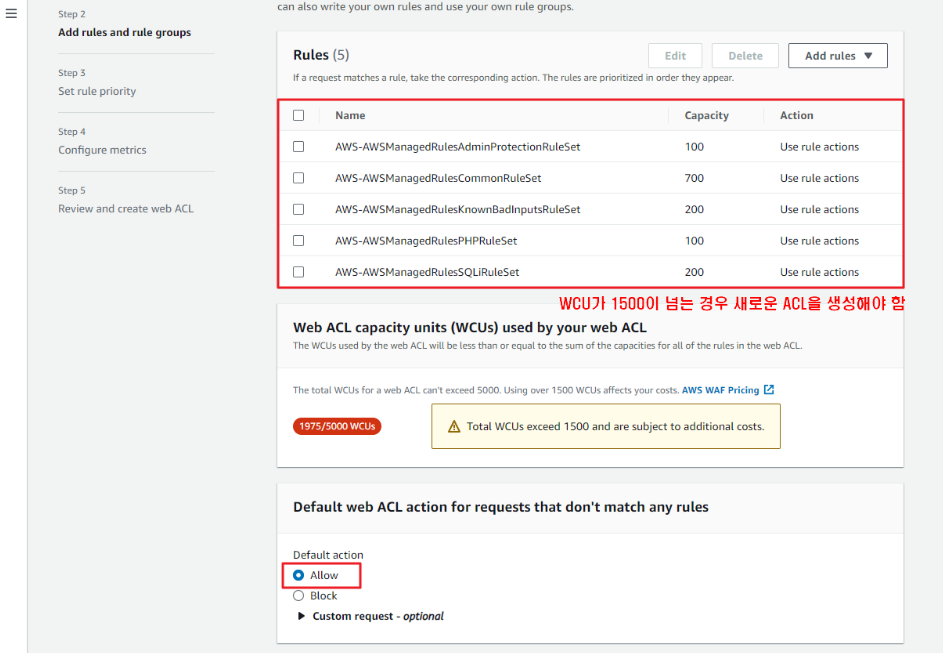Select the Allow default action radio button
943x653 pixels.
298,575
